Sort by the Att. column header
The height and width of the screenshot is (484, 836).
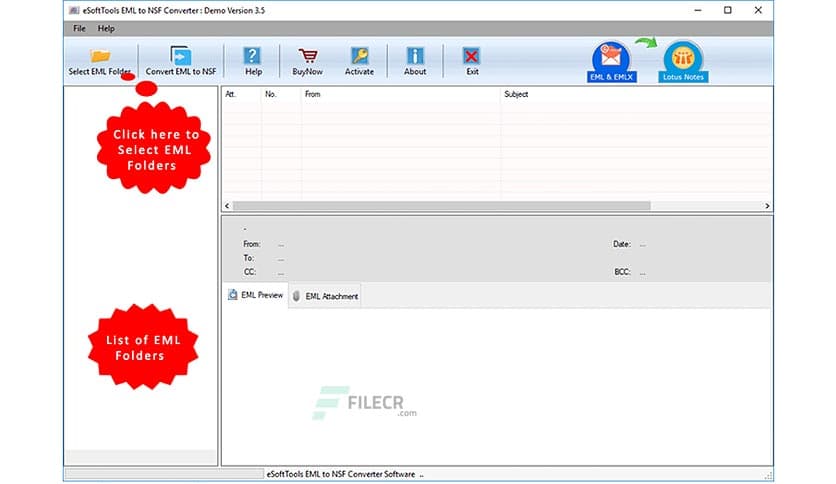[x=231, y=94]
